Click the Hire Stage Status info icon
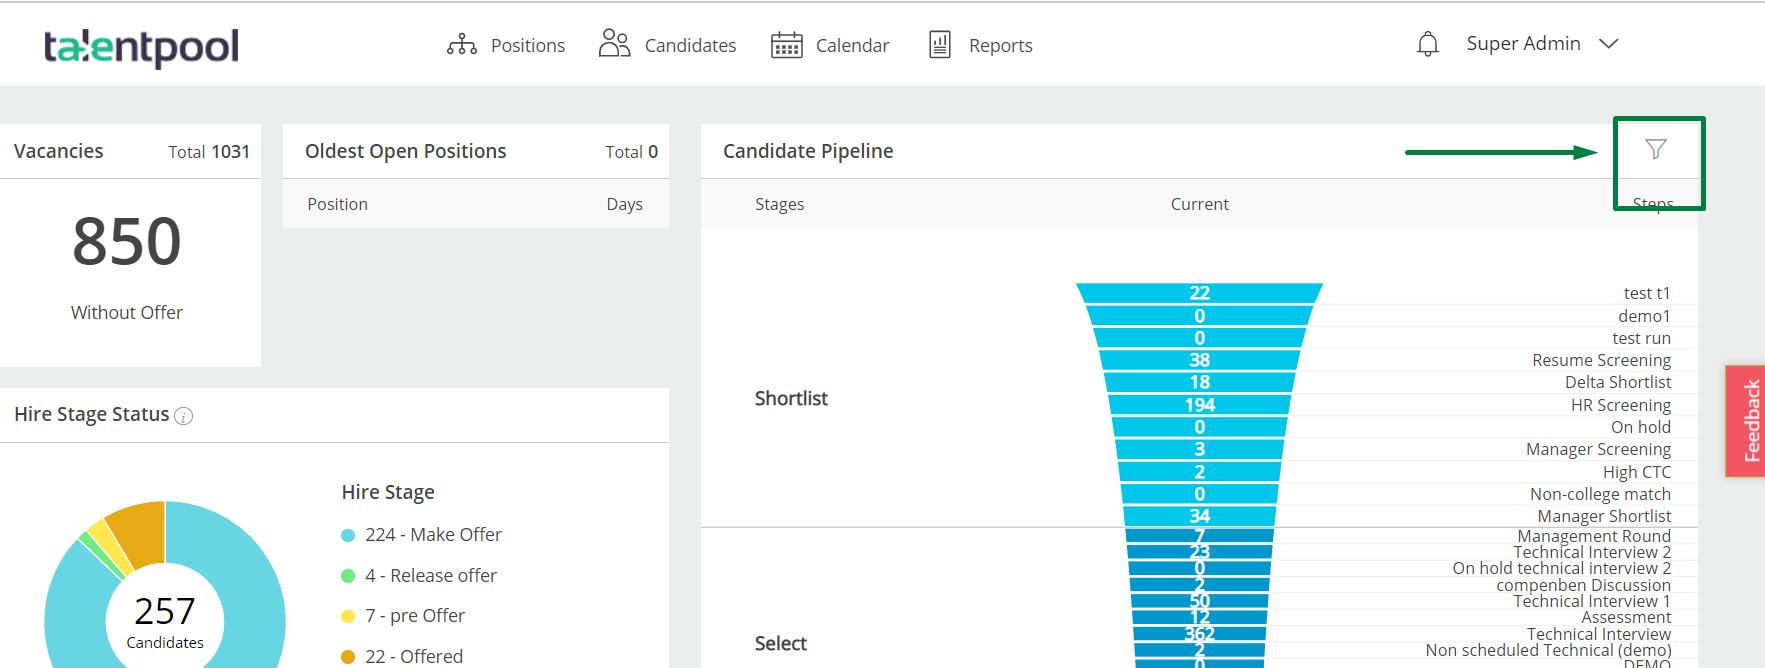The width and height of the screenshot is (1765, 668). coord(184,416)
